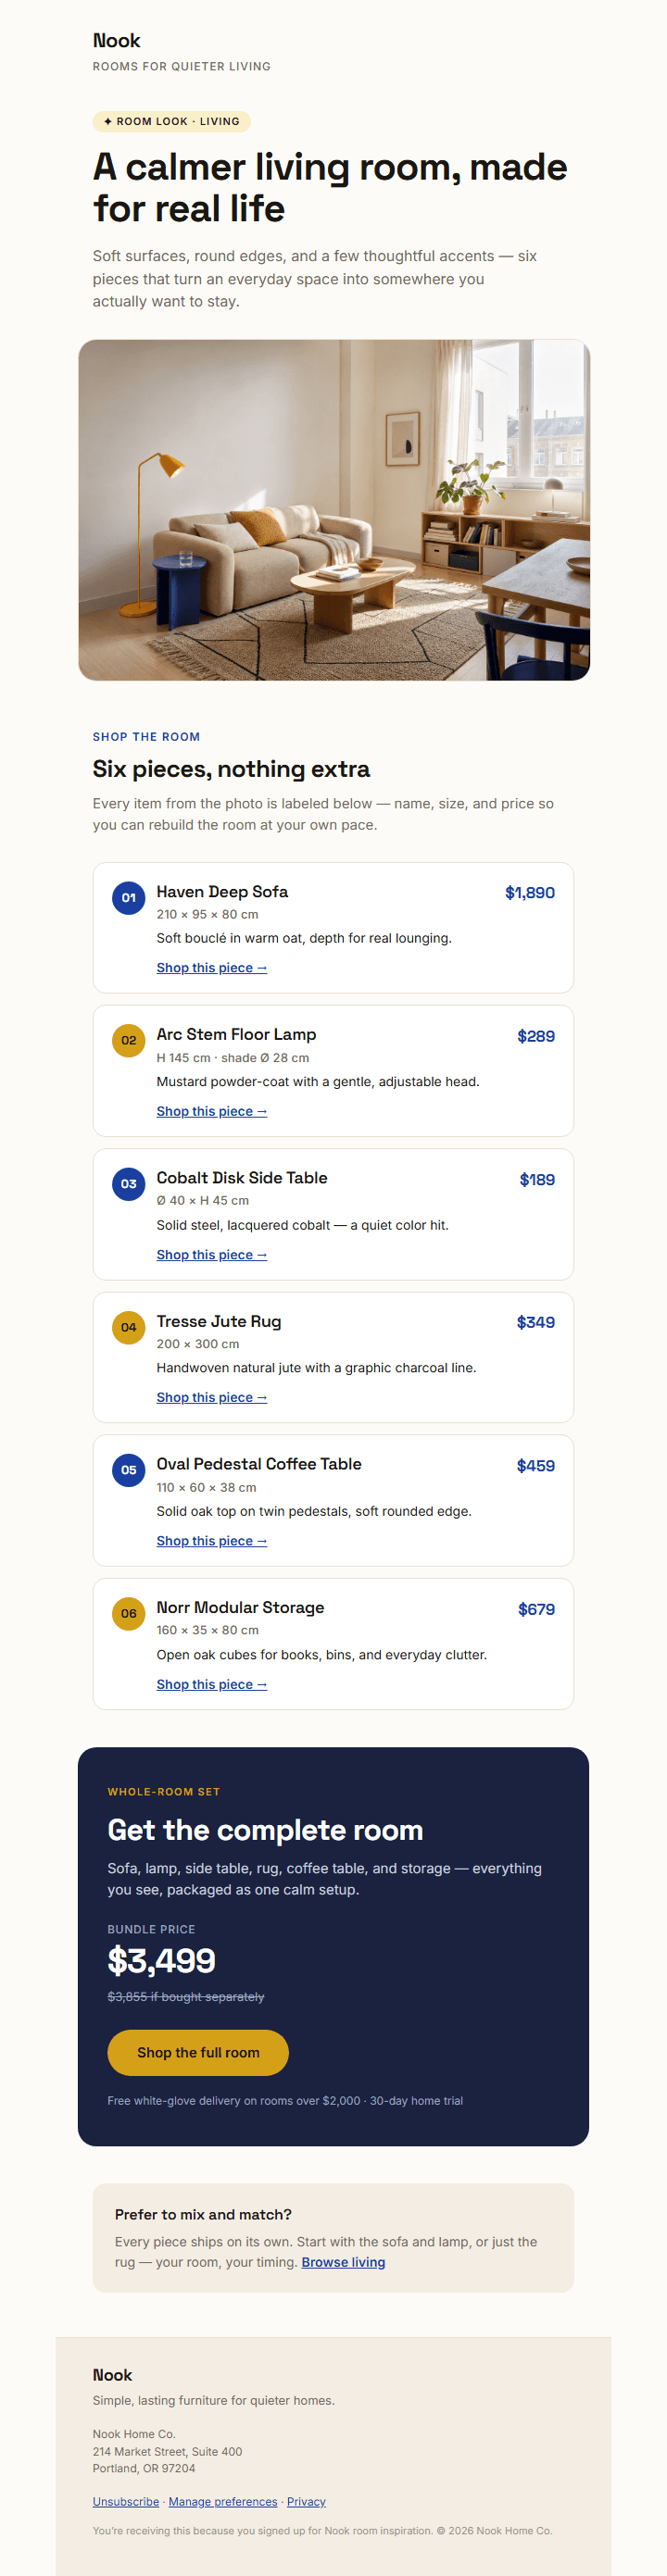This screenshot has width=667, height=2576.
Task: Click the Room Look · Living tag
Action: coord(172,121)
